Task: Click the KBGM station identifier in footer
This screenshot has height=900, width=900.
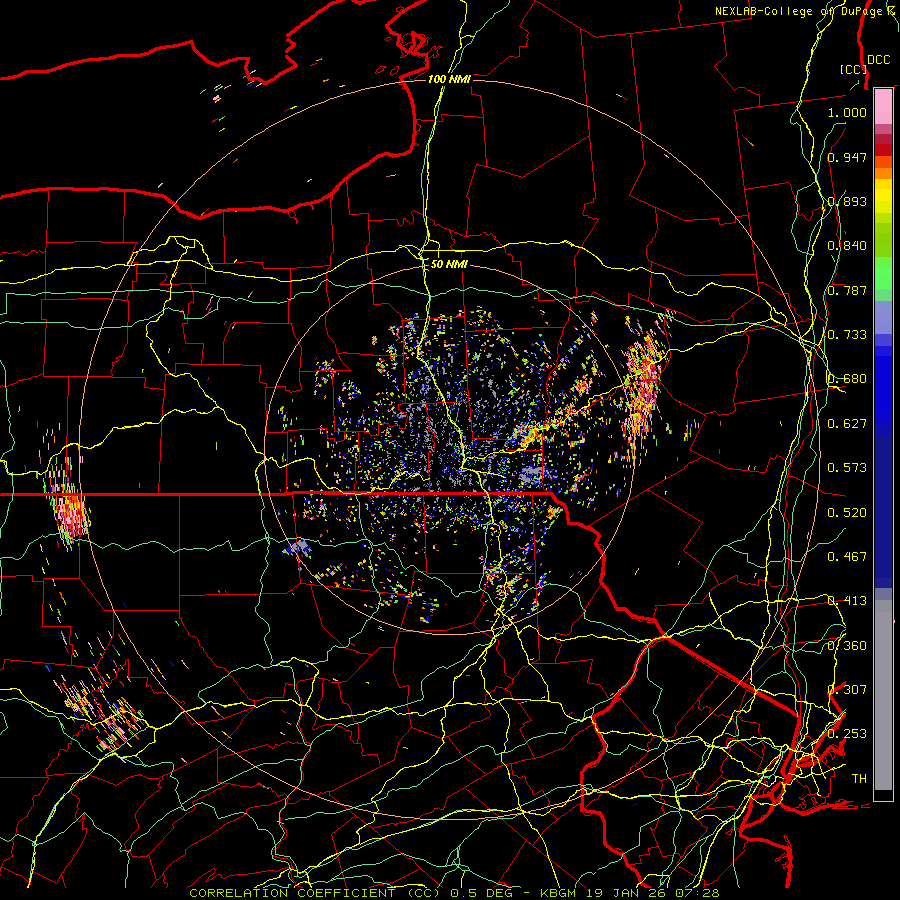Action: coord(560,893)
